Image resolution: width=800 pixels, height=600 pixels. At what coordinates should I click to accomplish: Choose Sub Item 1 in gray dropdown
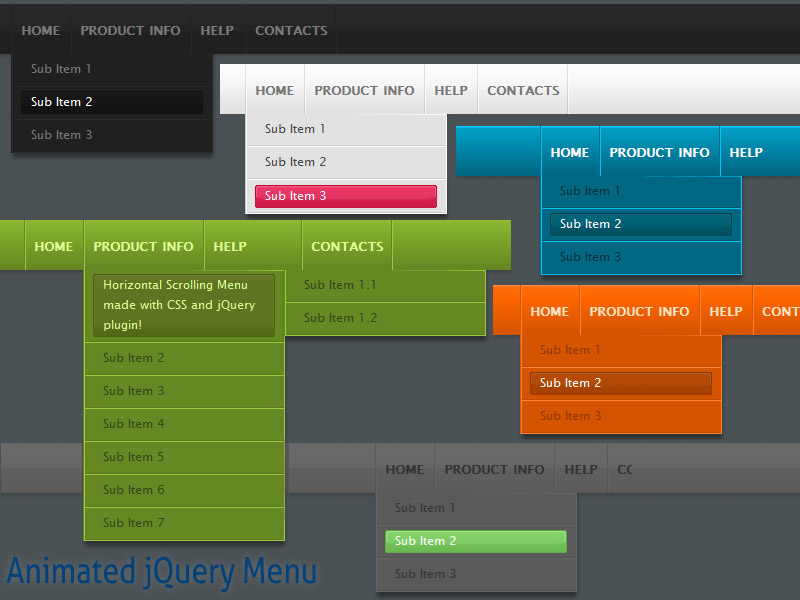[x=476, y=508]
